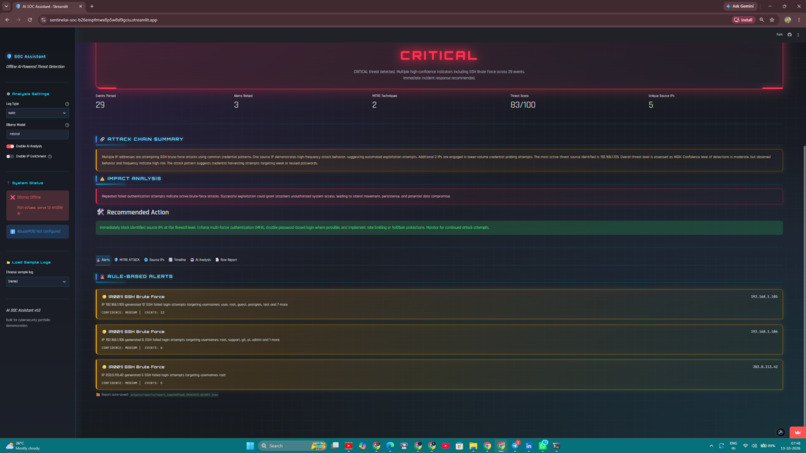806x453 pixels.
Task: Select the Alerts tab
Action: click(103, 260)
